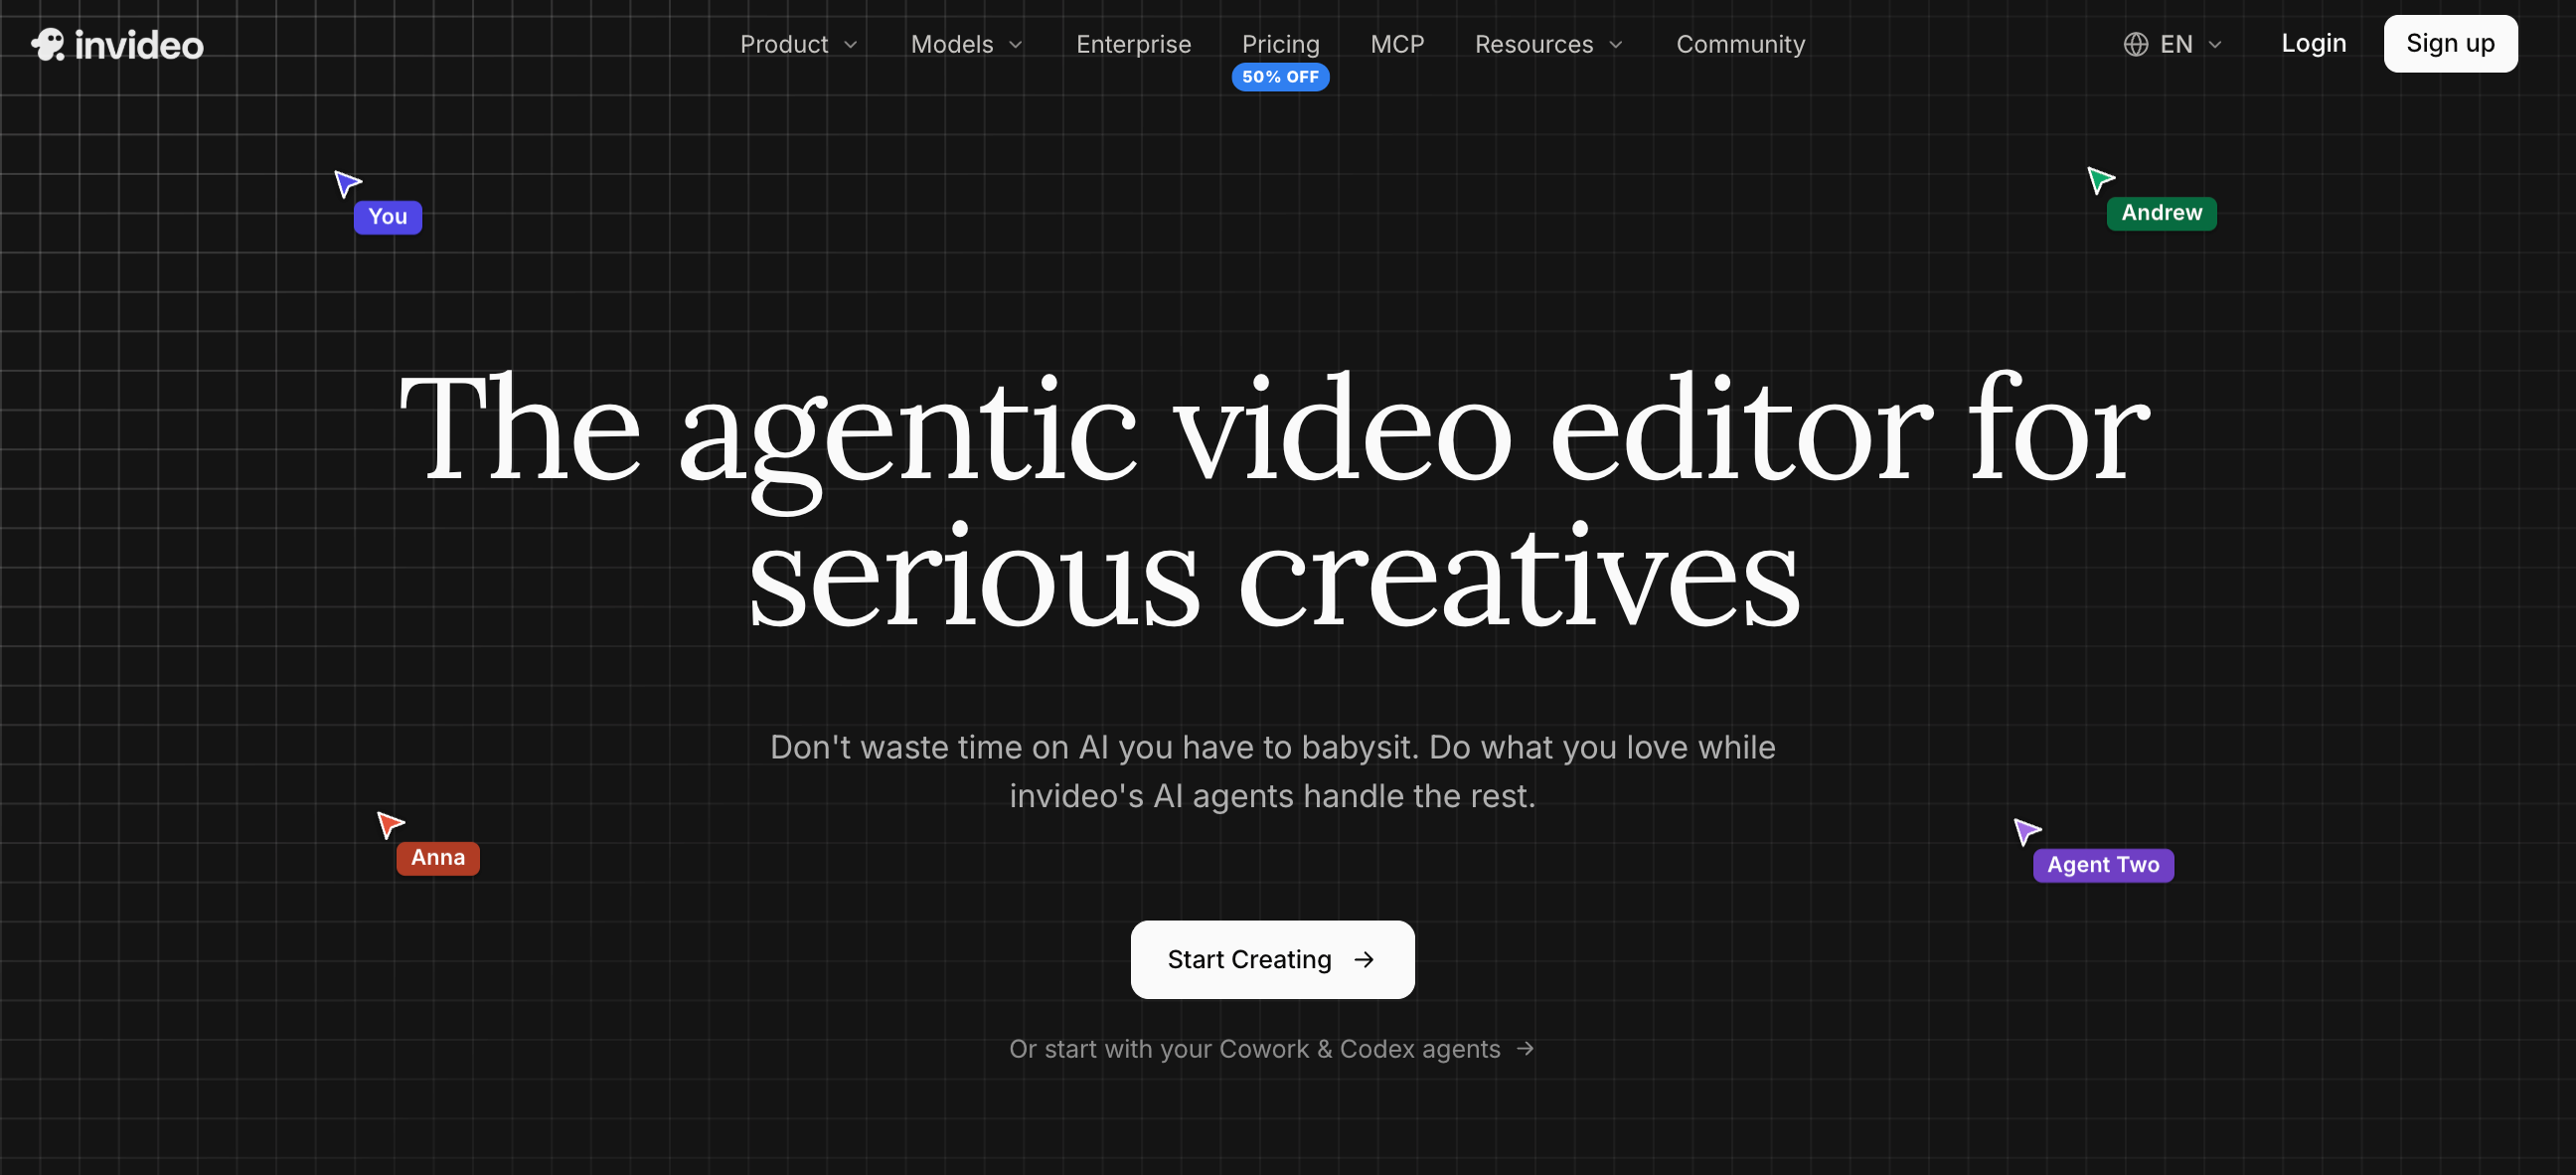Screen dimensions: 2576x1175
Task: Click the Start Creating button
Action: pyautogui.click(x=1272, y=960)
